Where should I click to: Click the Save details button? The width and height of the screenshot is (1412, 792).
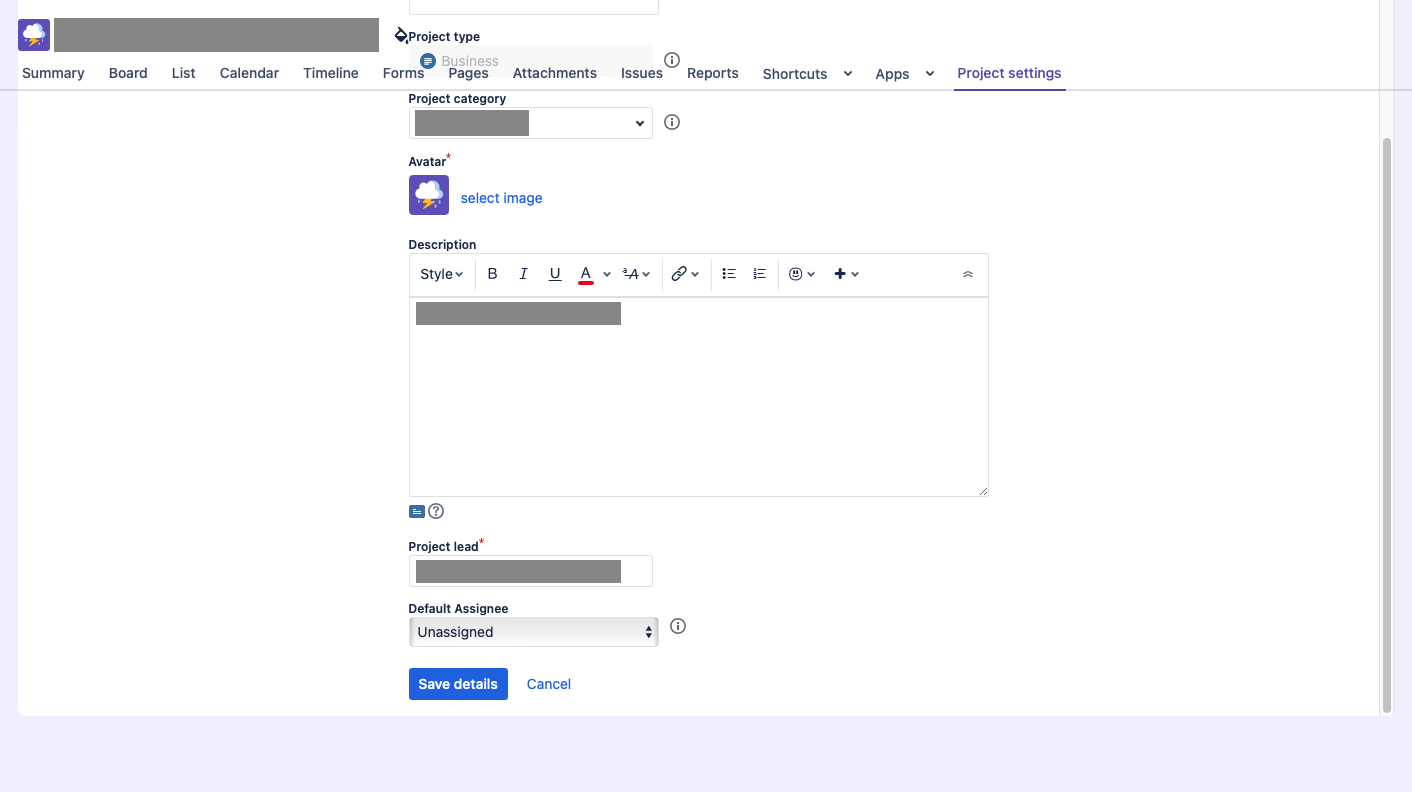(x=458, y=683)
